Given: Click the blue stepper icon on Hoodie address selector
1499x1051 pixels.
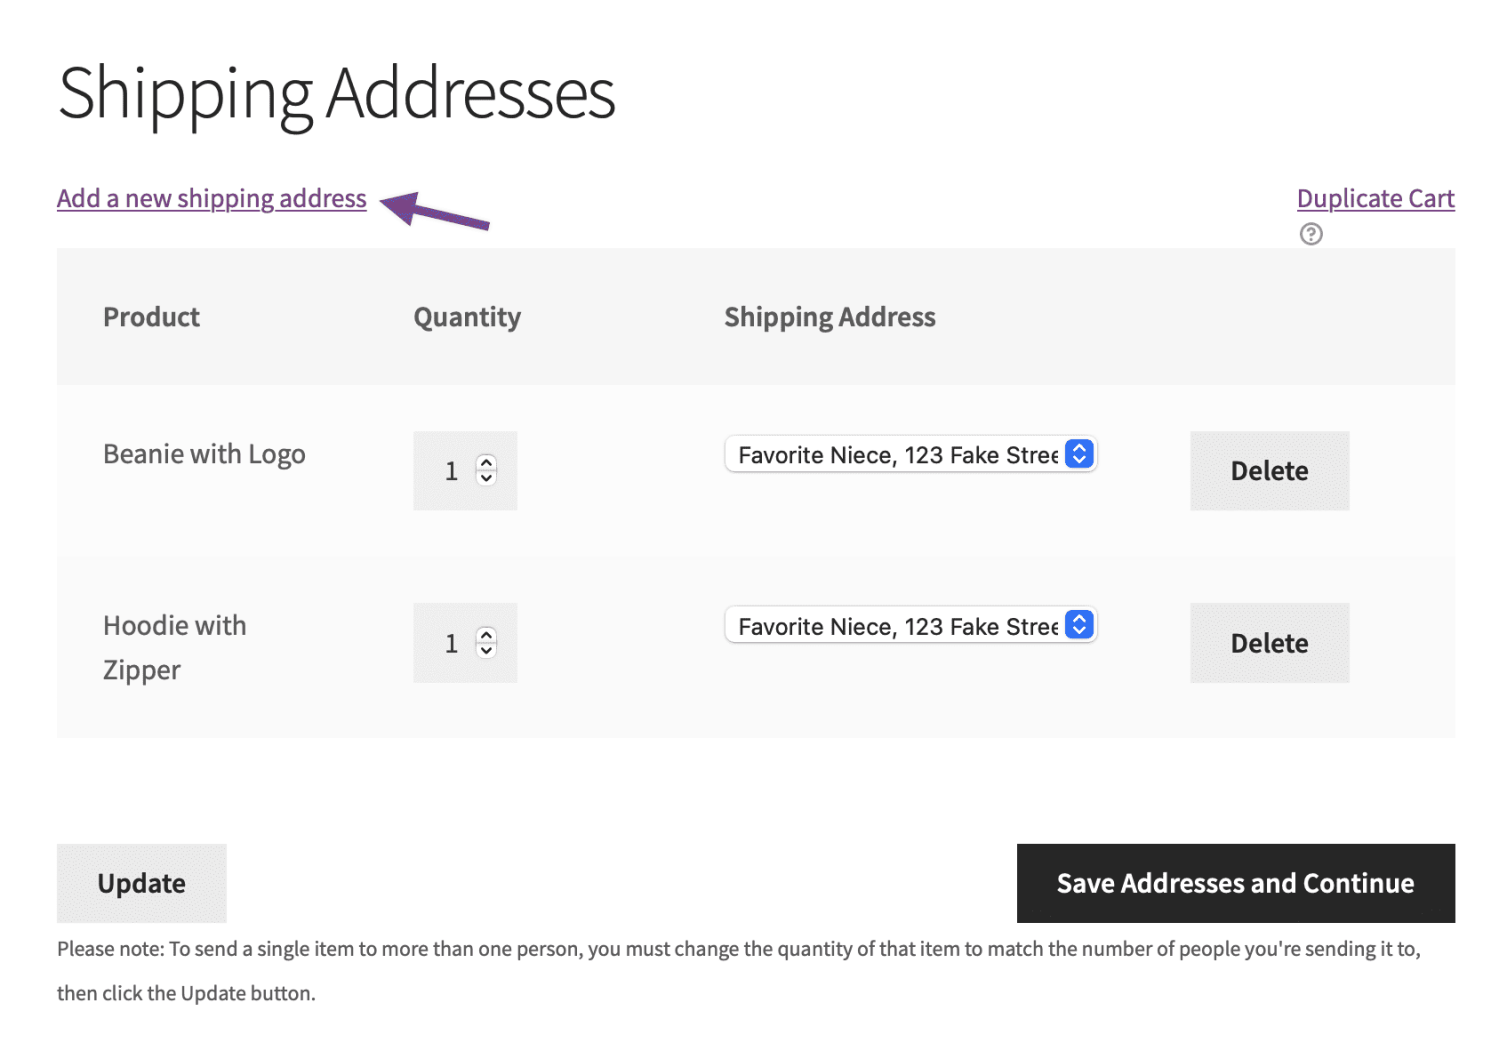Looking at the screenshot, I should pyautogui.click(x=1078, y=625).
